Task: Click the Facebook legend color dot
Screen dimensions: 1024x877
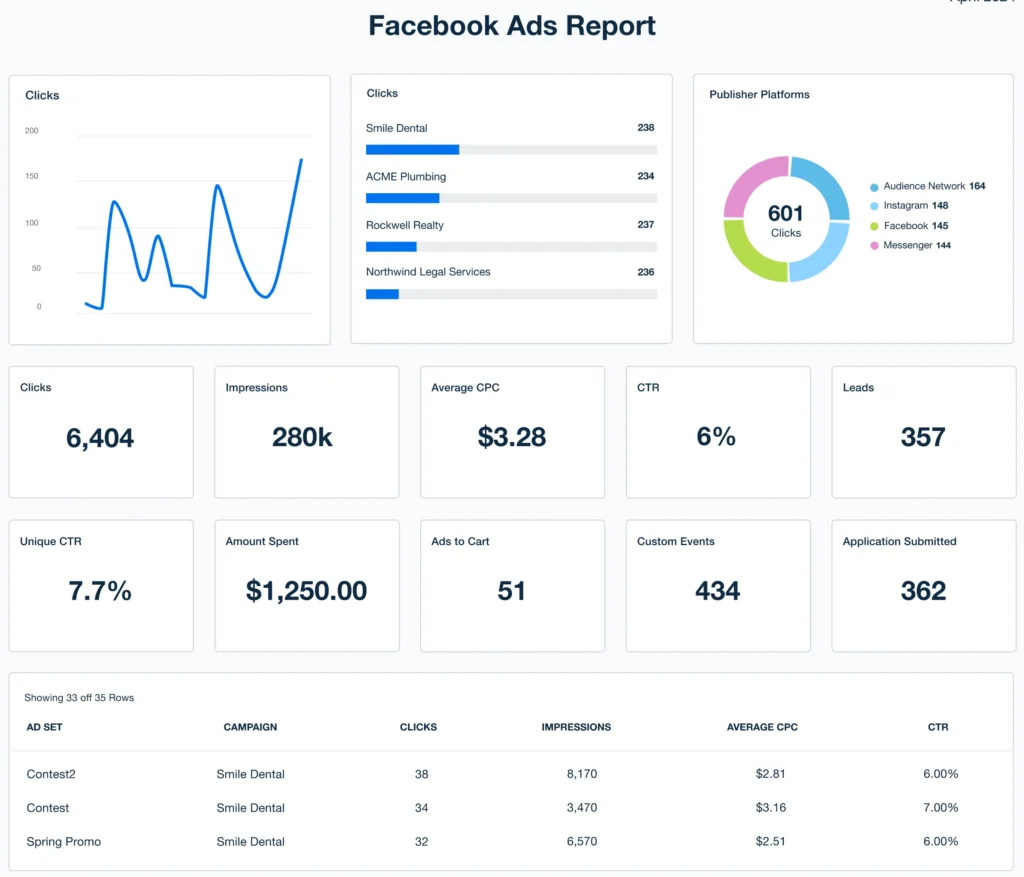Action: (x=874, y=227)
